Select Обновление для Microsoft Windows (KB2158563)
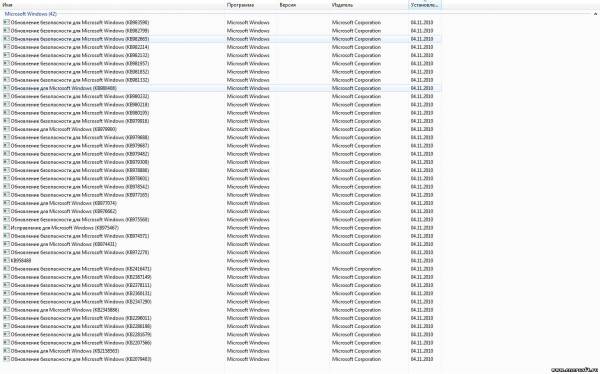 (222, 351)
